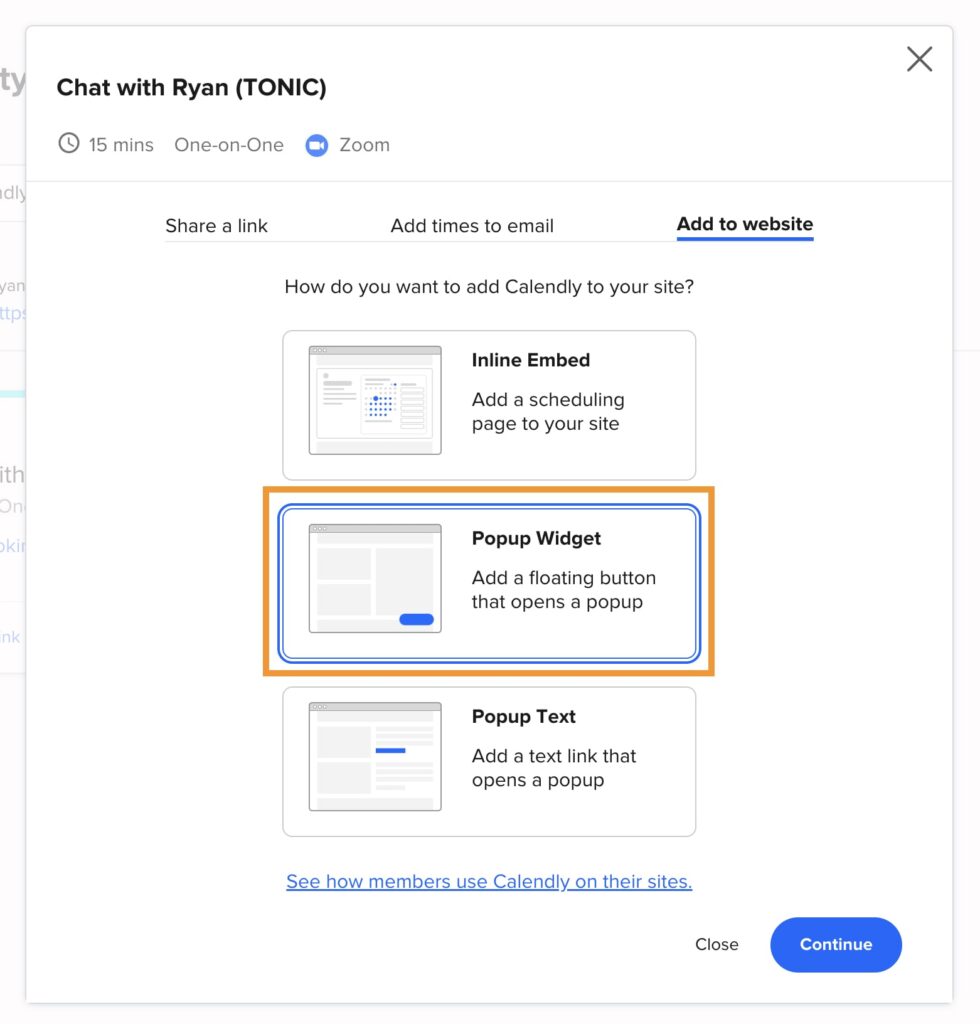Click the Popup Widget preview thumbnail

click(x=375, y=579)
